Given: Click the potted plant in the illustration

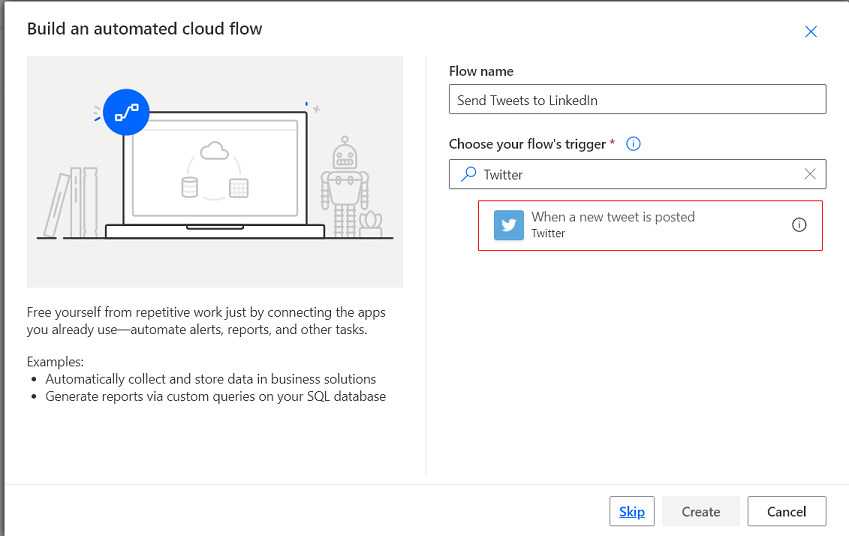Looking at the screenshot, I should click(x=371, y=225).
